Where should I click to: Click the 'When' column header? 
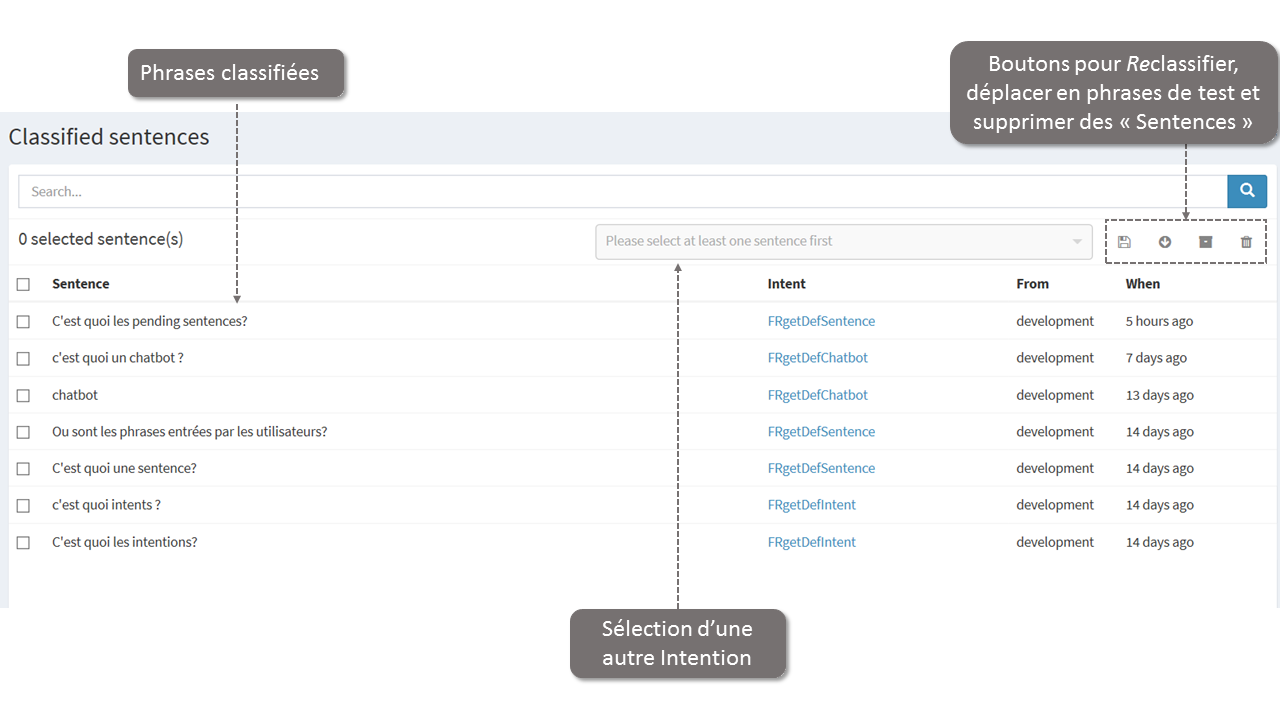click(x=1143, y=284)
